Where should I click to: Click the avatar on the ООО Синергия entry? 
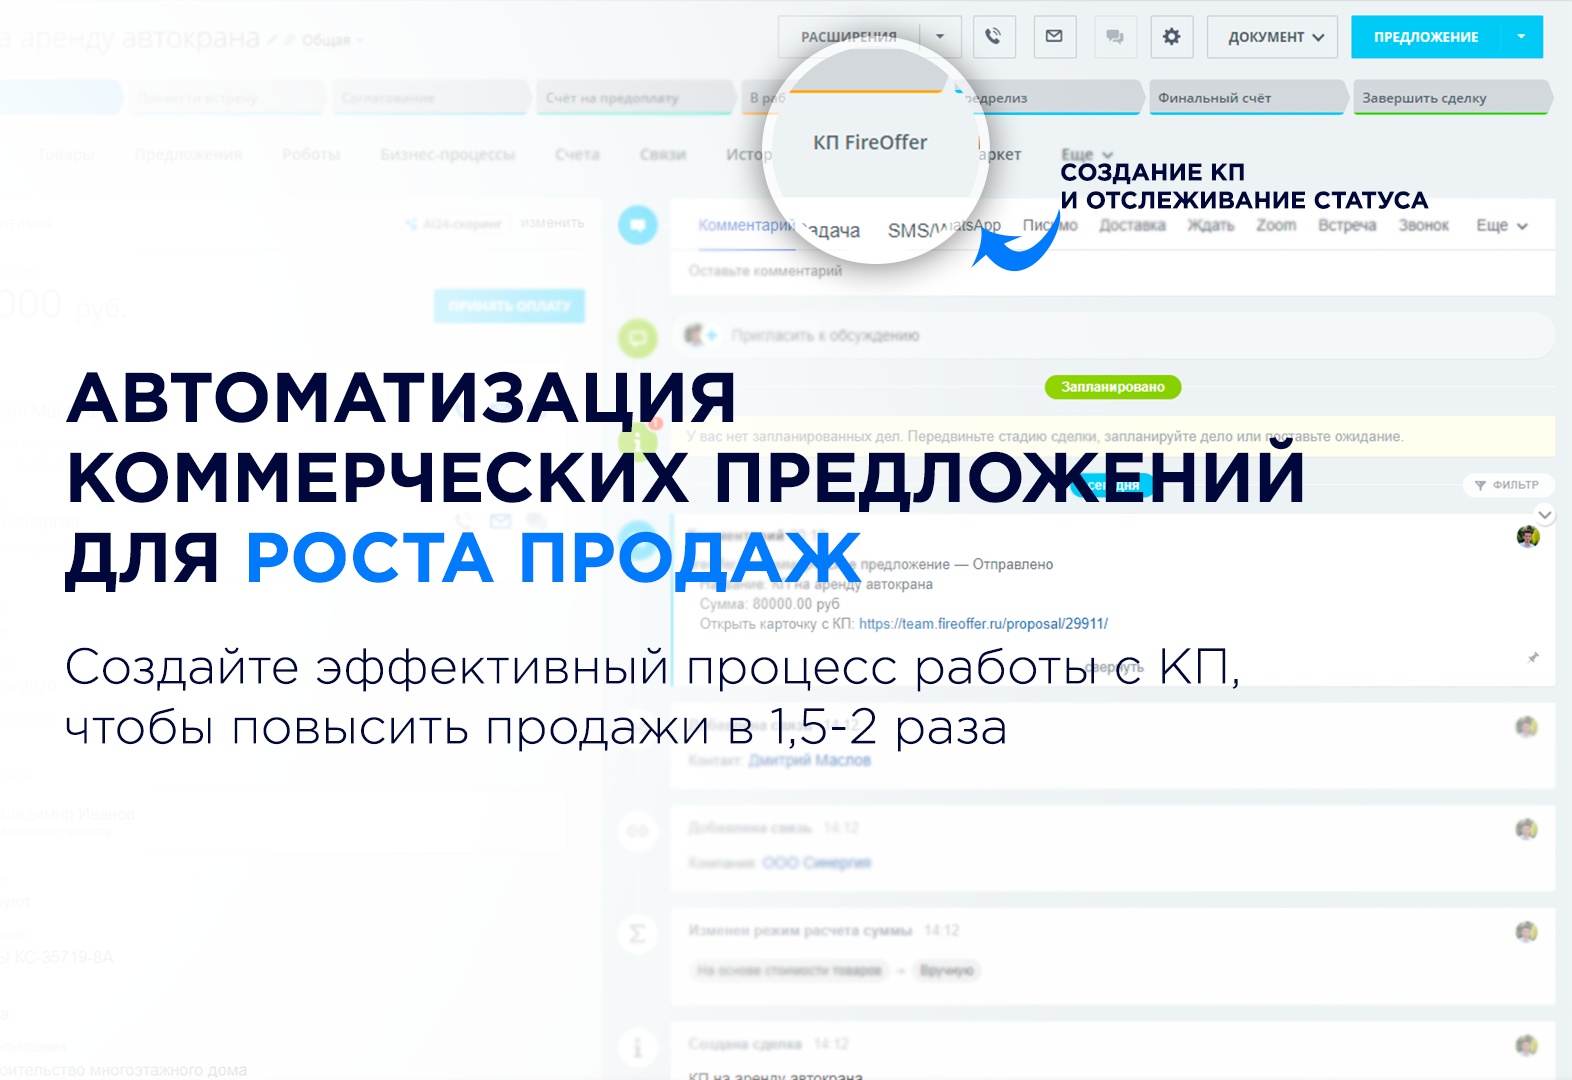click(x=1526, y=829)
